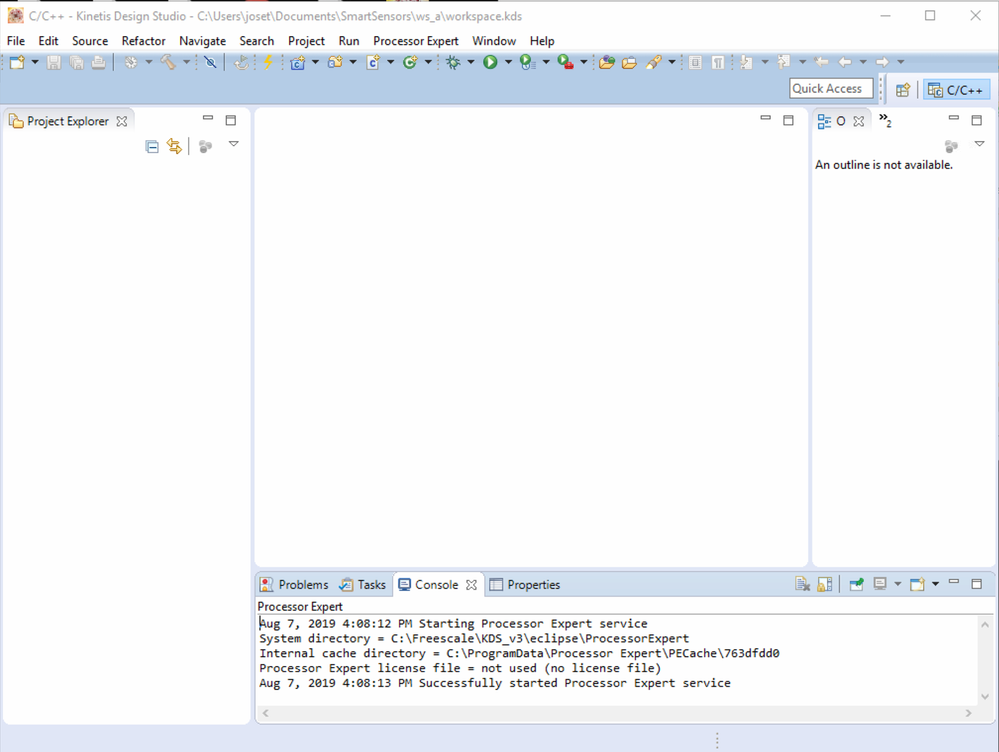Open the New wizard dropdown arrow

pos(34,62)
